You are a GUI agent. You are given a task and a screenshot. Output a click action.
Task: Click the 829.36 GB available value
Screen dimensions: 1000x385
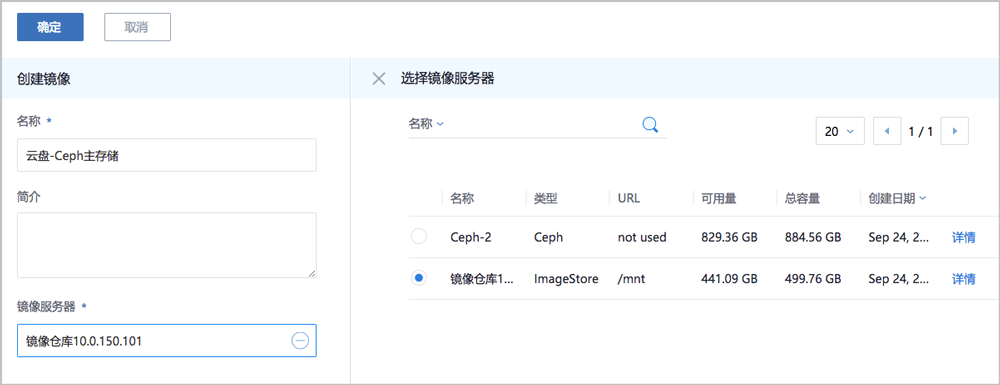coord(729,238)
